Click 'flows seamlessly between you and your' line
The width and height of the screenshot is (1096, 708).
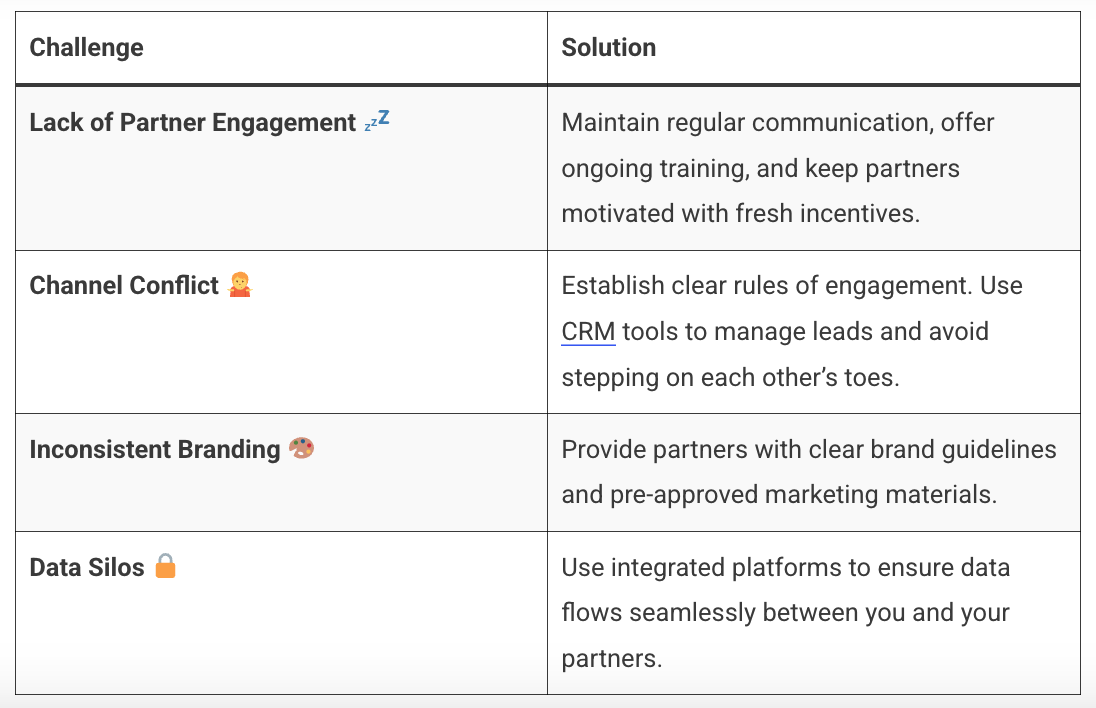click(x=786, y=612)
